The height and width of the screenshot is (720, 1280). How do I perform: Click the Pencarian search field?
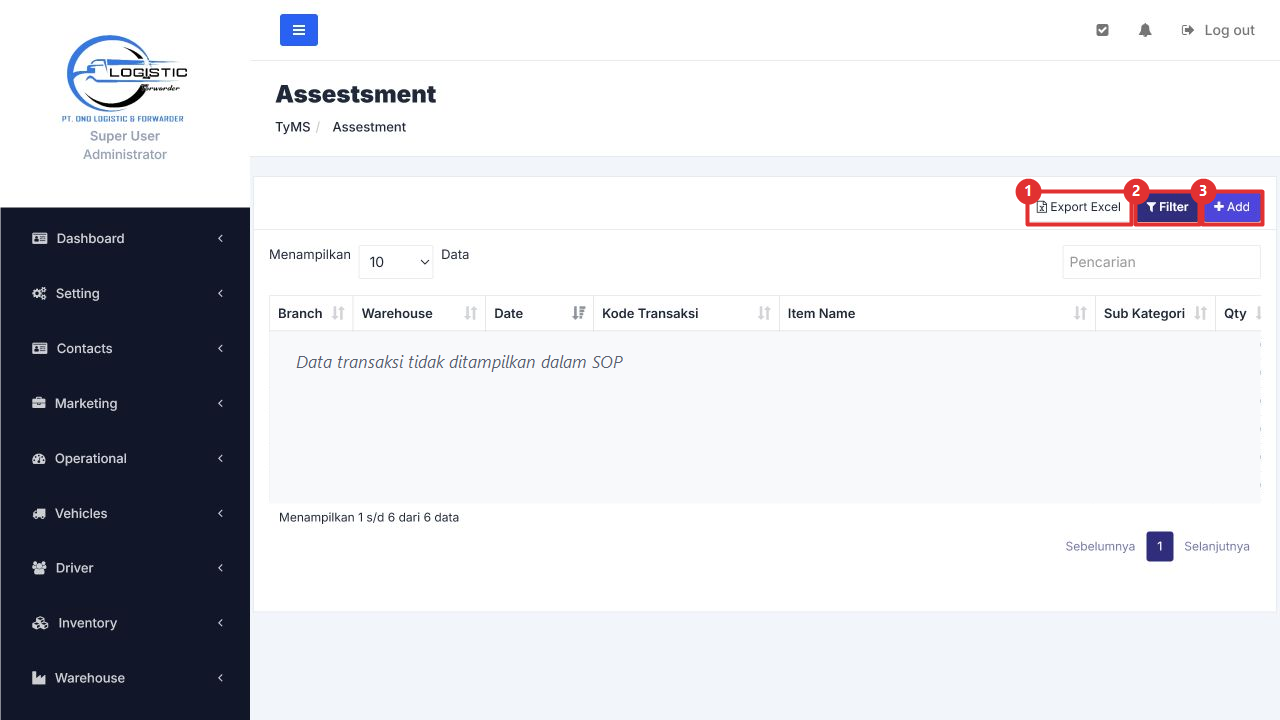pyautogui.click(x=1161, y=262)
